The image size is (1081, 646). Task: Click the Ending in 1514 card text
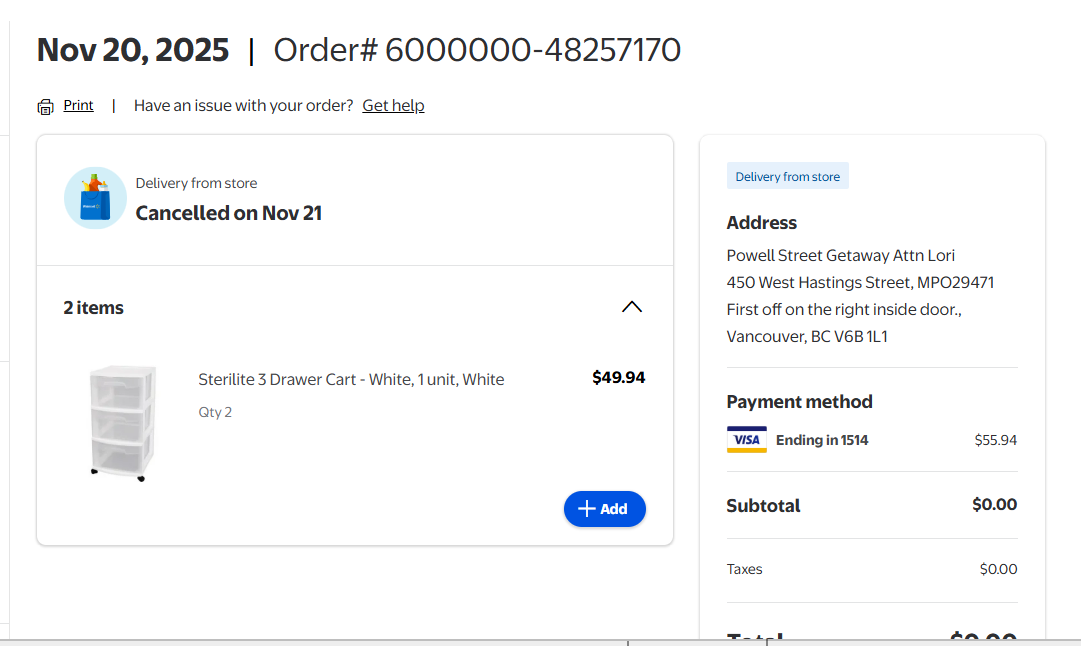point(822,440)
